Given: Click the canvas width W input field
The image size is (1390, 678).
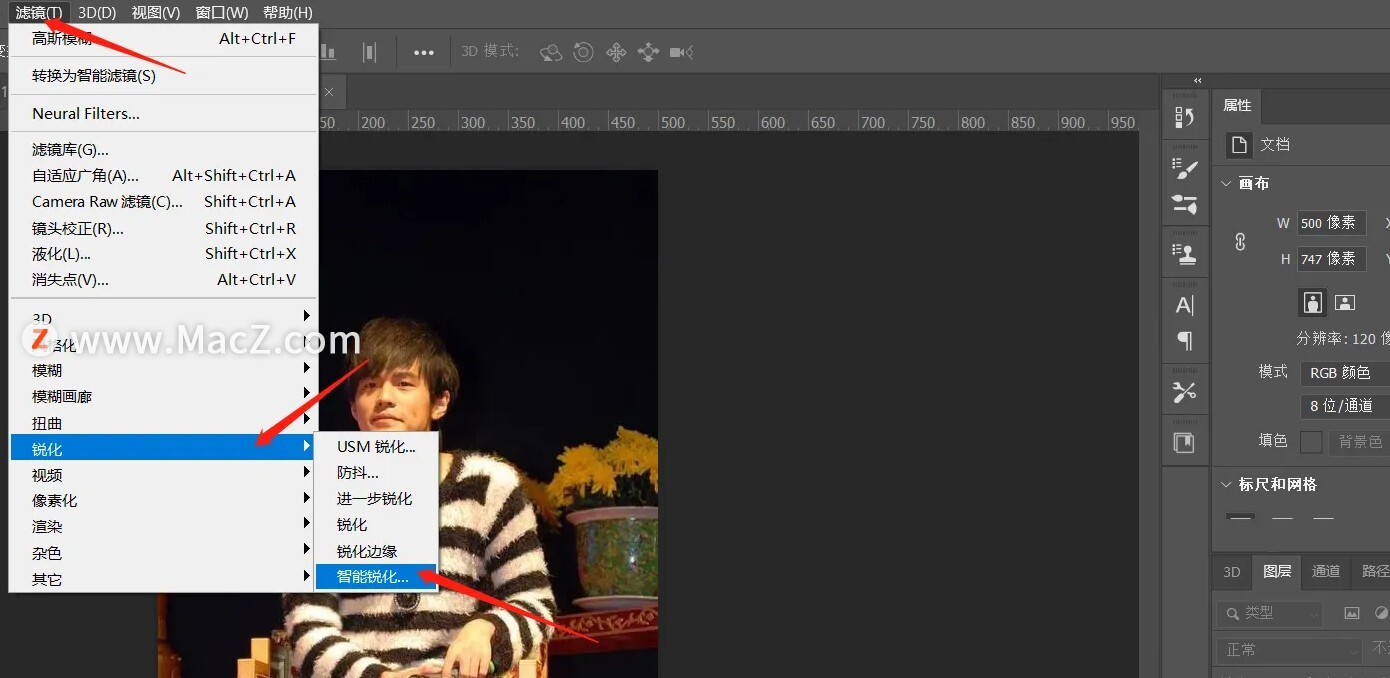Looking at the screenshot, I should (x=1331, y=223).
